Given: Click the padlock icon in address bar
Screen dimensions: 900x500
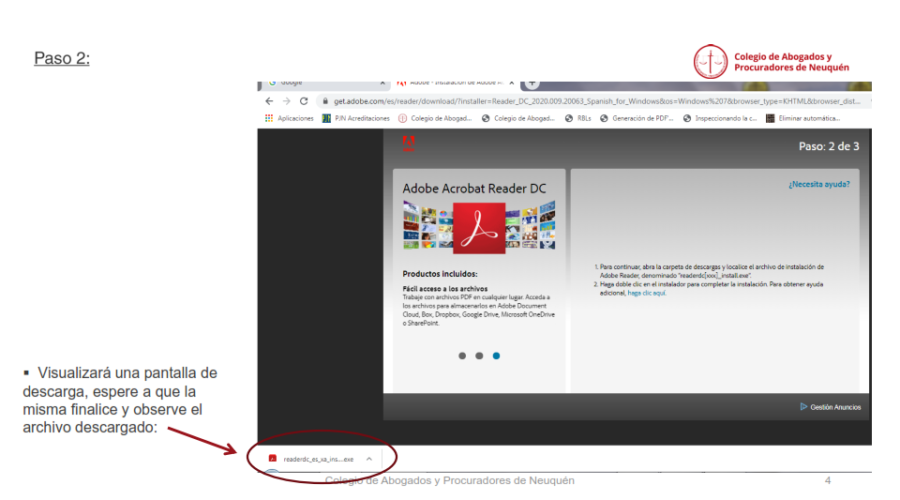Looking at the screenshot, I should [325, 101].
